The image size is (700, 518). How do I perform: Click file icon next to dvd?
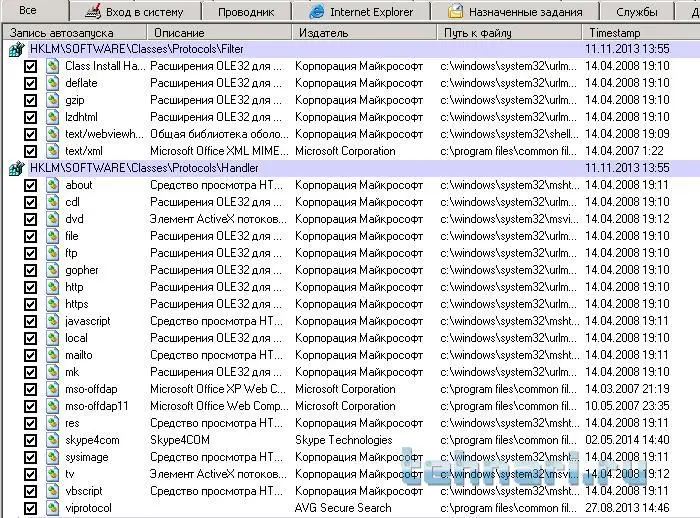(x=52, y=219)
